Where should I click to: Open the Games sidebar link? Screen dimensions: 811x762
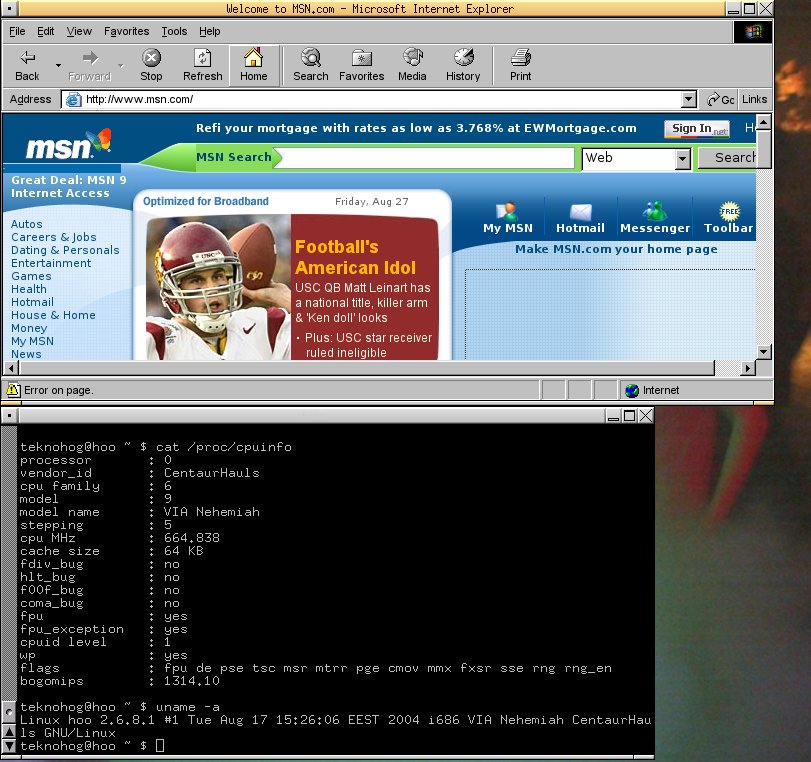(x=31, y=276)
